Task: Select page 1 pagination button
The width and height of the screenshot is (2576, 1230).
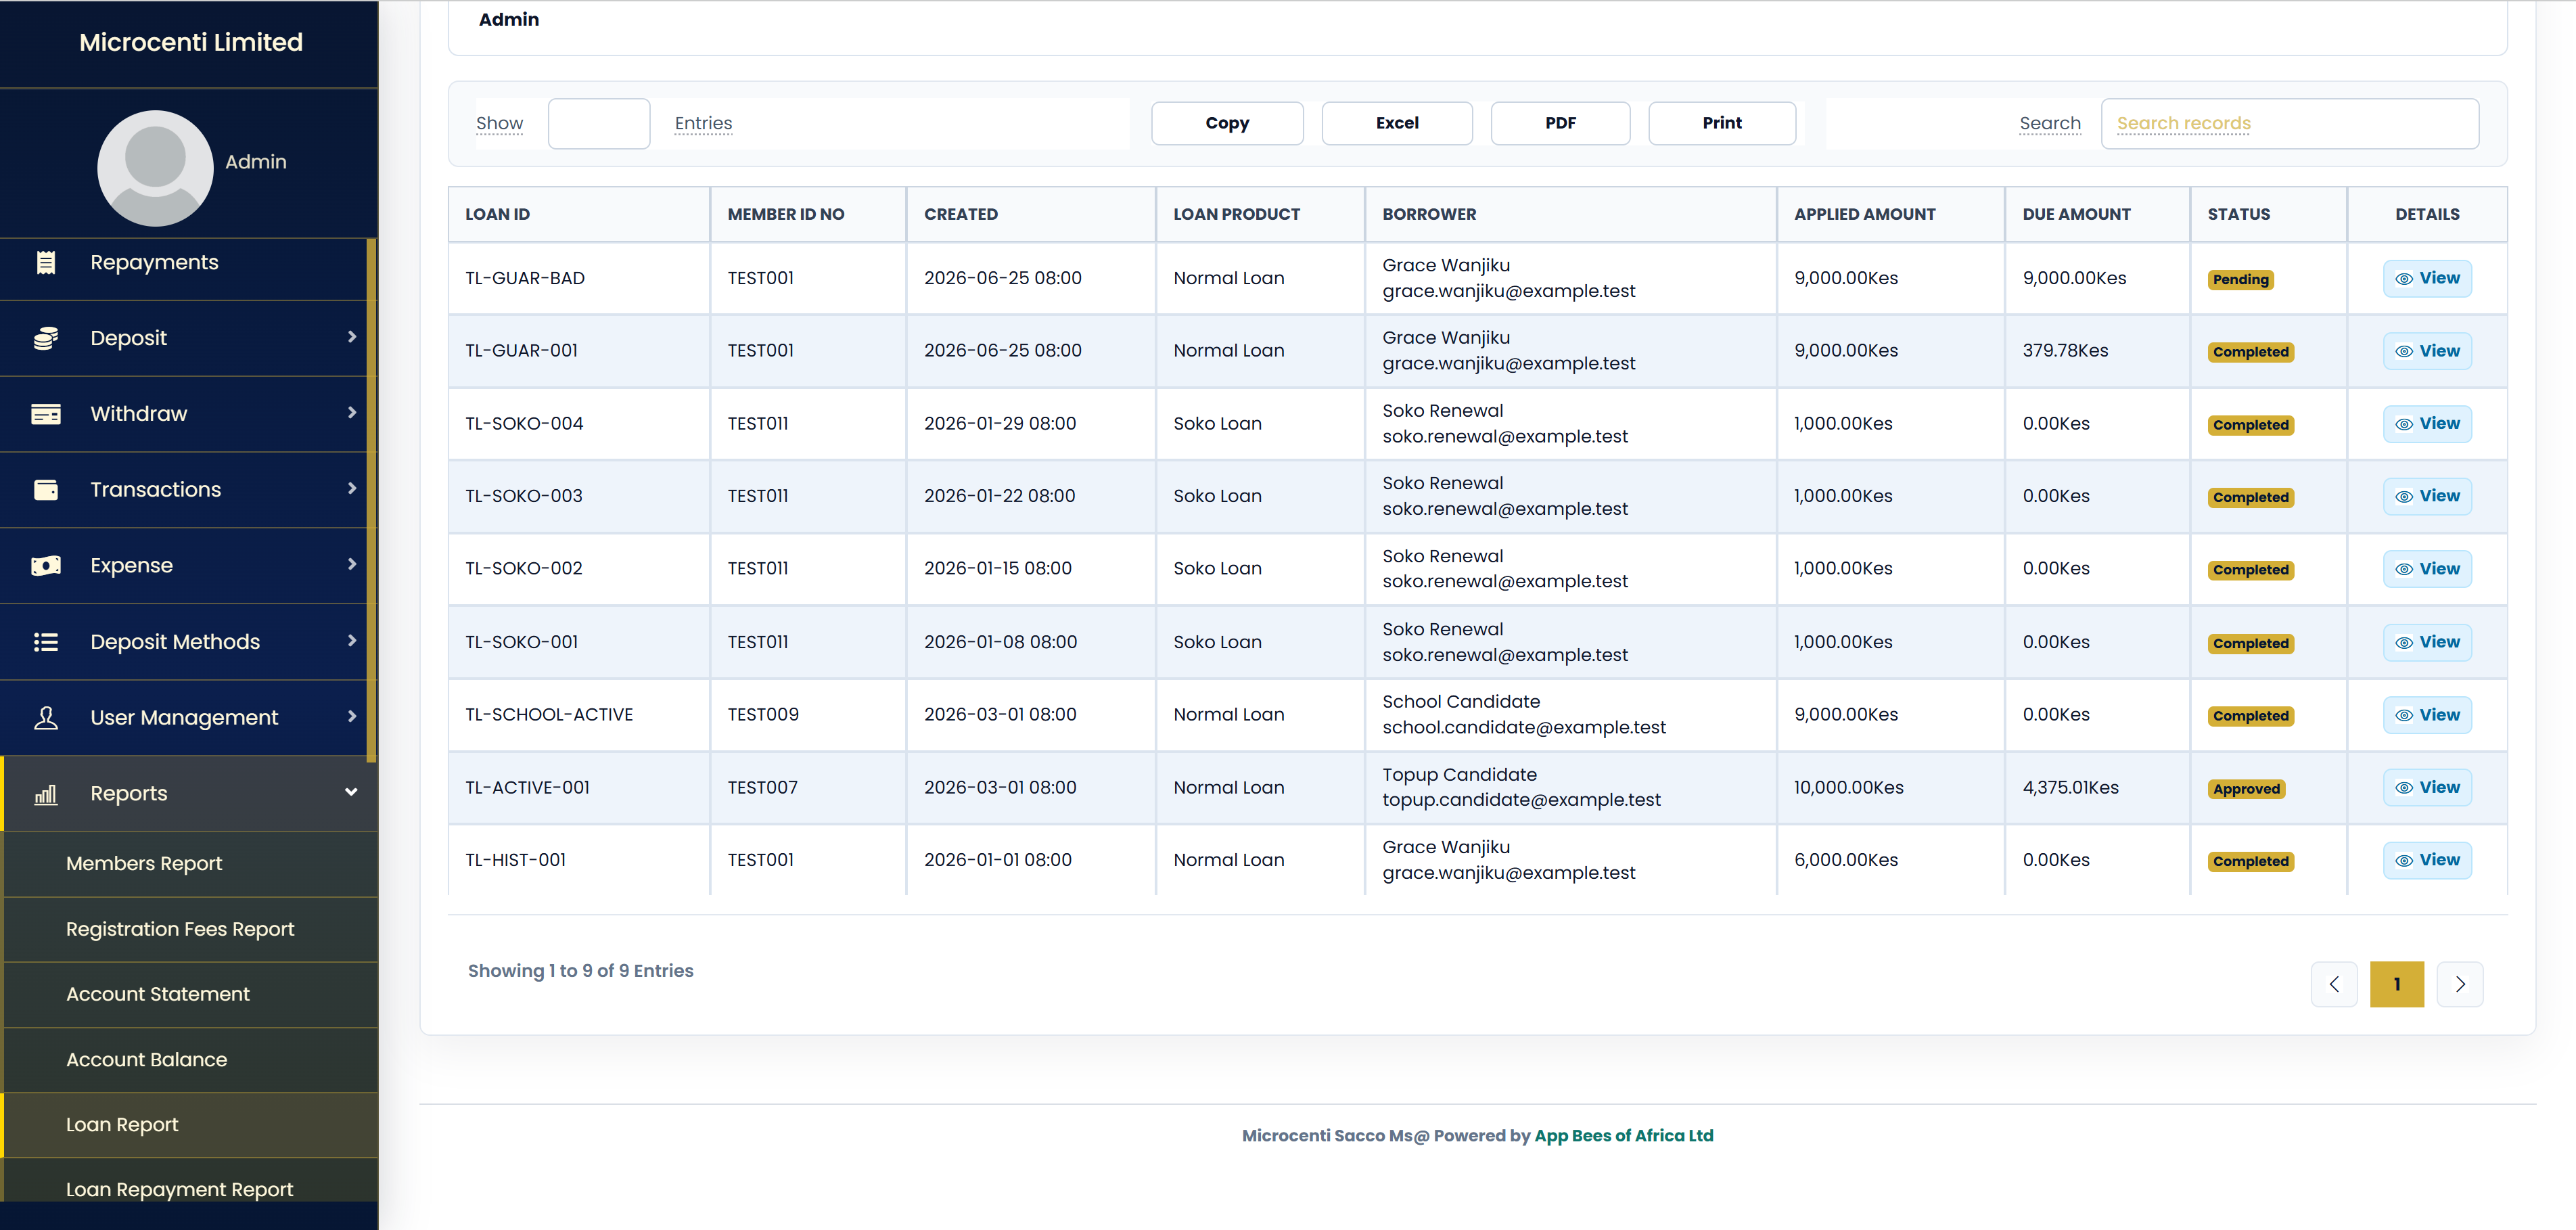Action: tap(2397, 984)
